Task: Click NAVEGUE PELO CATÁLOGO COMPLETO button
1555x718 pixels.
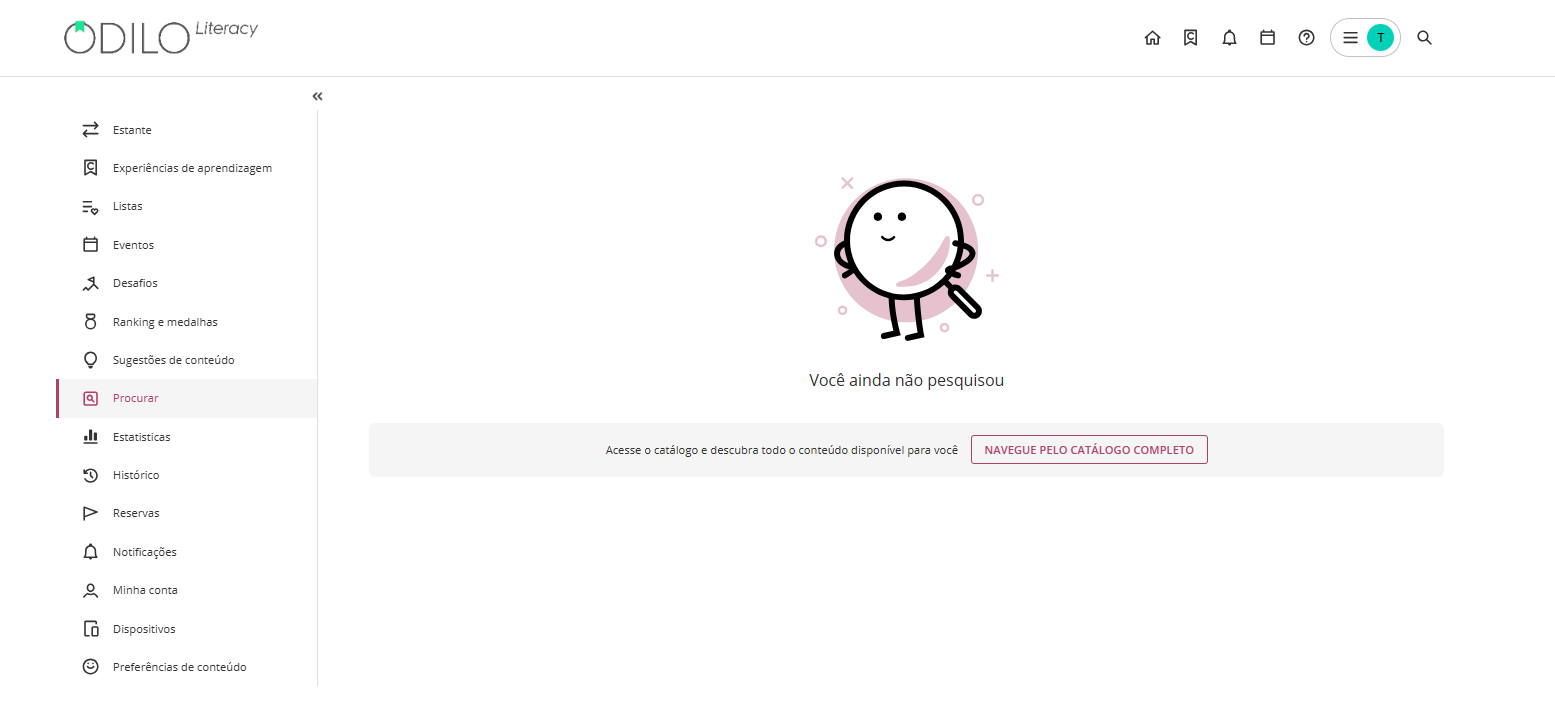Action: pyautogui.click(x=1089, y=450)
